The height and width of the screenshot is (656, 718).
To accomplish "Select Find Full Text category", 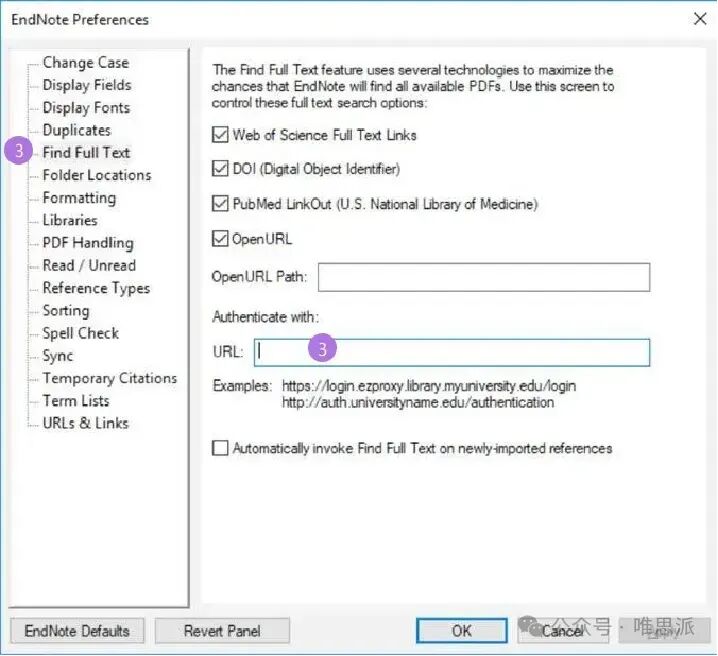I will coord(87,152).
